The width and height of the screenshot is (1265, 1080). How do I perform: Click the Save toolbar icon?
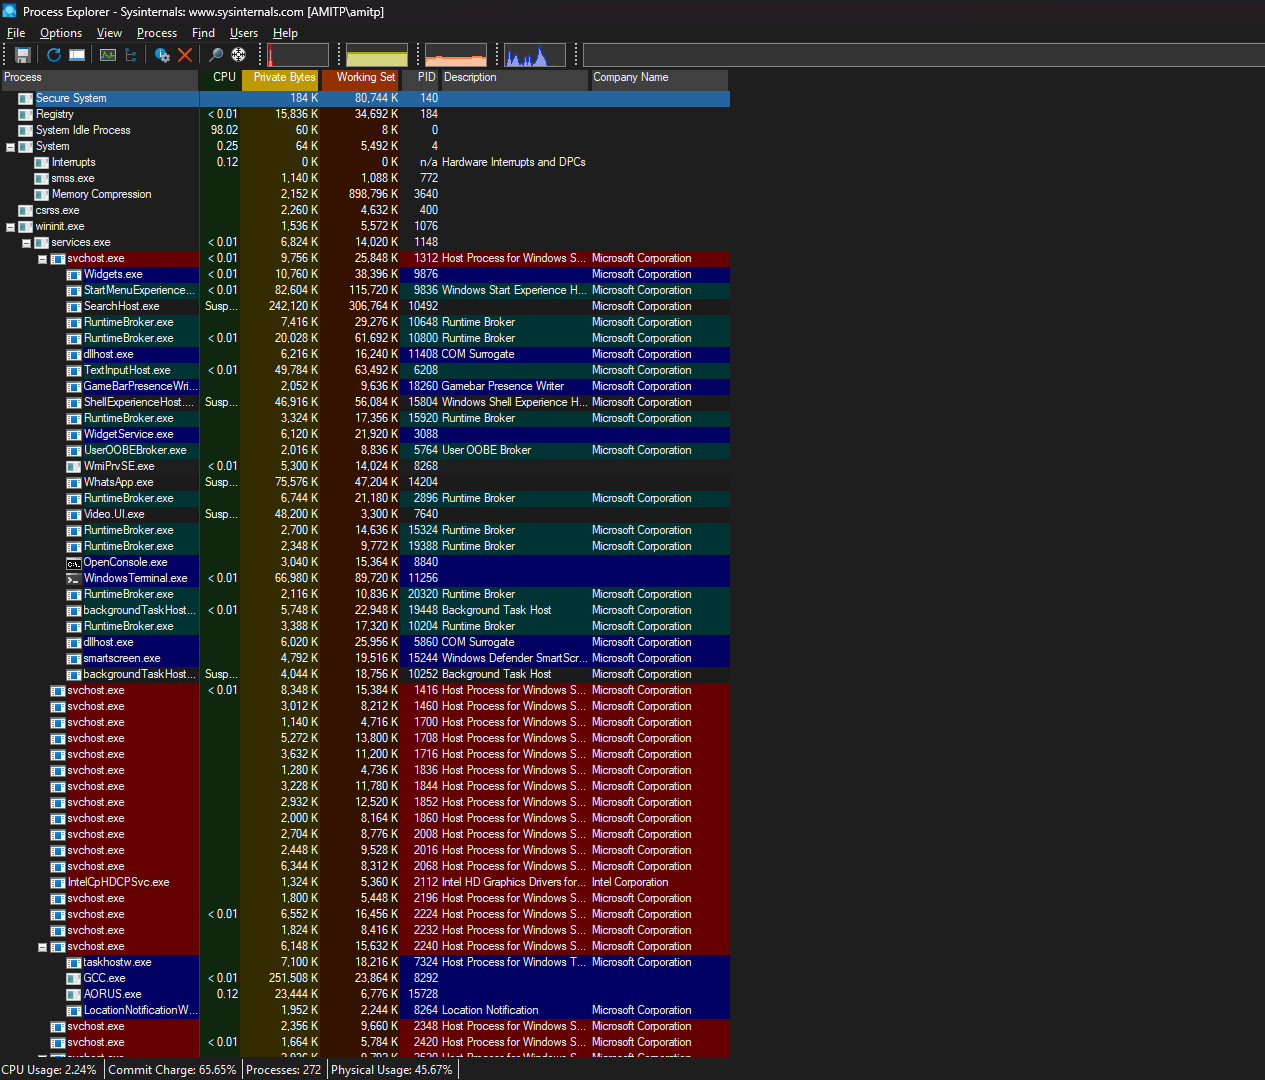click(23, 55)
